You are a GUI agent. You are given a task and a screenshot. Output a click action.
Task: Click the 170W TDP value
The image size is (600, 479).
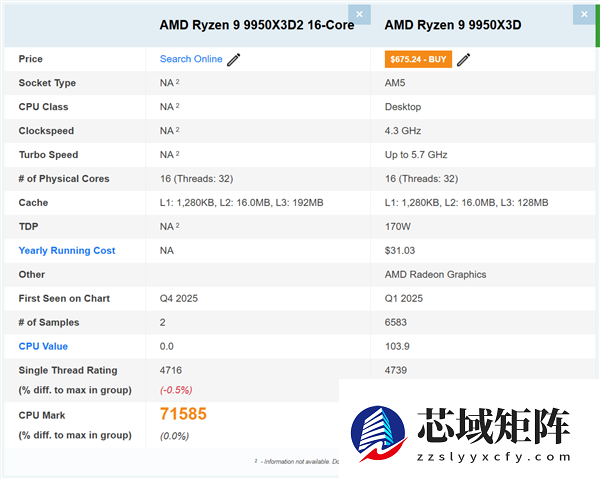tap(398, 226)
